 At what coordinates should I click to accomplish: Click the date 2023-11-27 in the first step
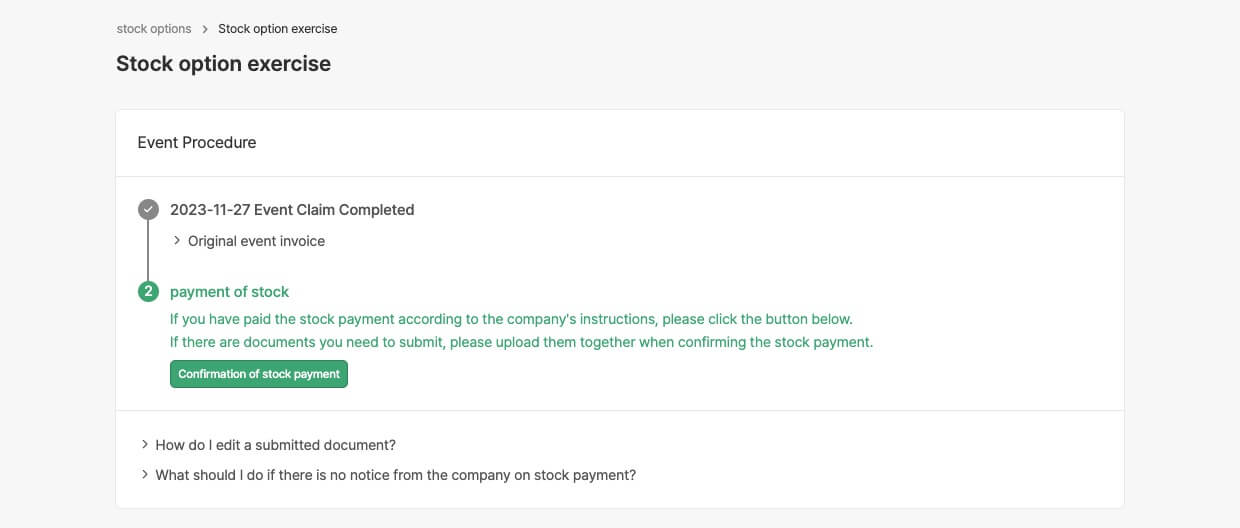tap(209, 210)
